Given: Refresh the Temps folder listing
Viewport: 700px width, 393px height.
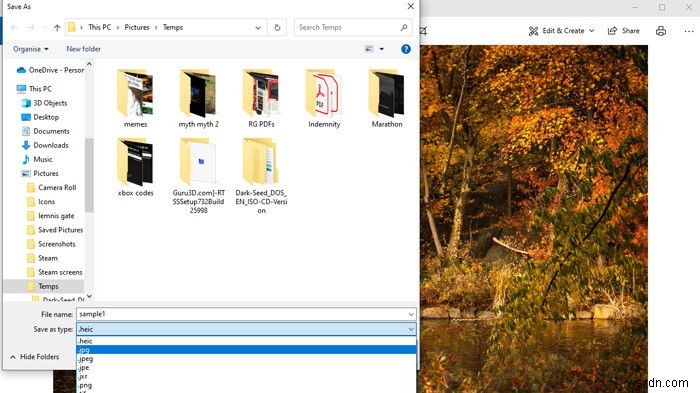Looking at the screenshot, I should coord(277,28).
